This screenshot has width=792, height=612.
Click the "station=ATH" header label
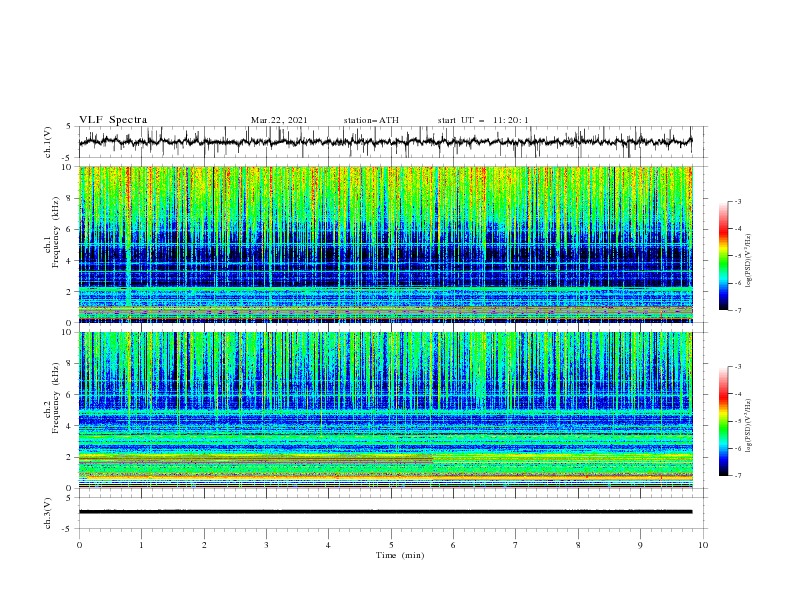[371, 120]
